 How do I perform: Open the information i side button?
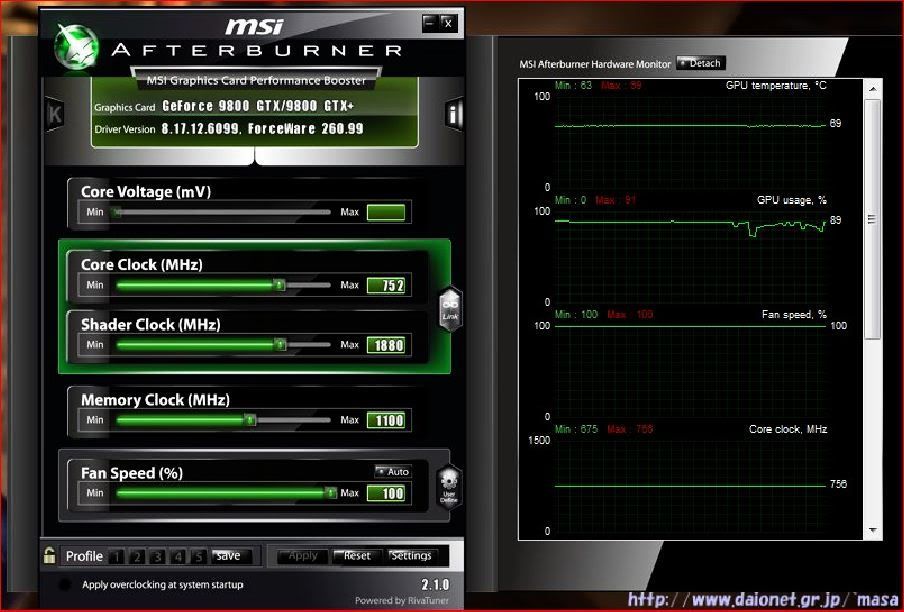tap(454, 115)
